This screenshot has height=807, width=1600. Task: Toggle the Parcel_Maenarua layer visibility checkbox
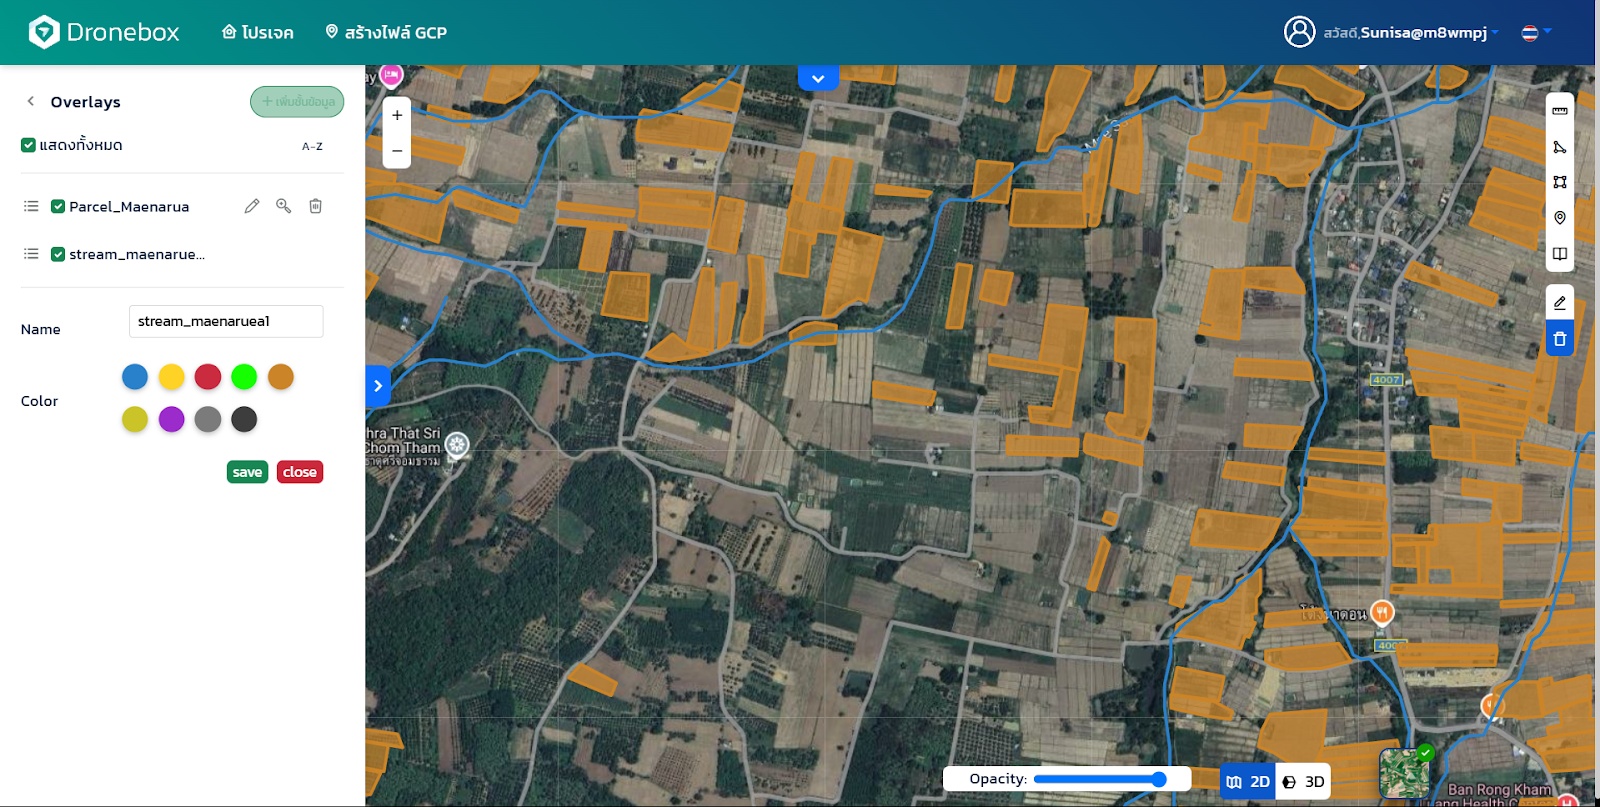pos(58,206)
